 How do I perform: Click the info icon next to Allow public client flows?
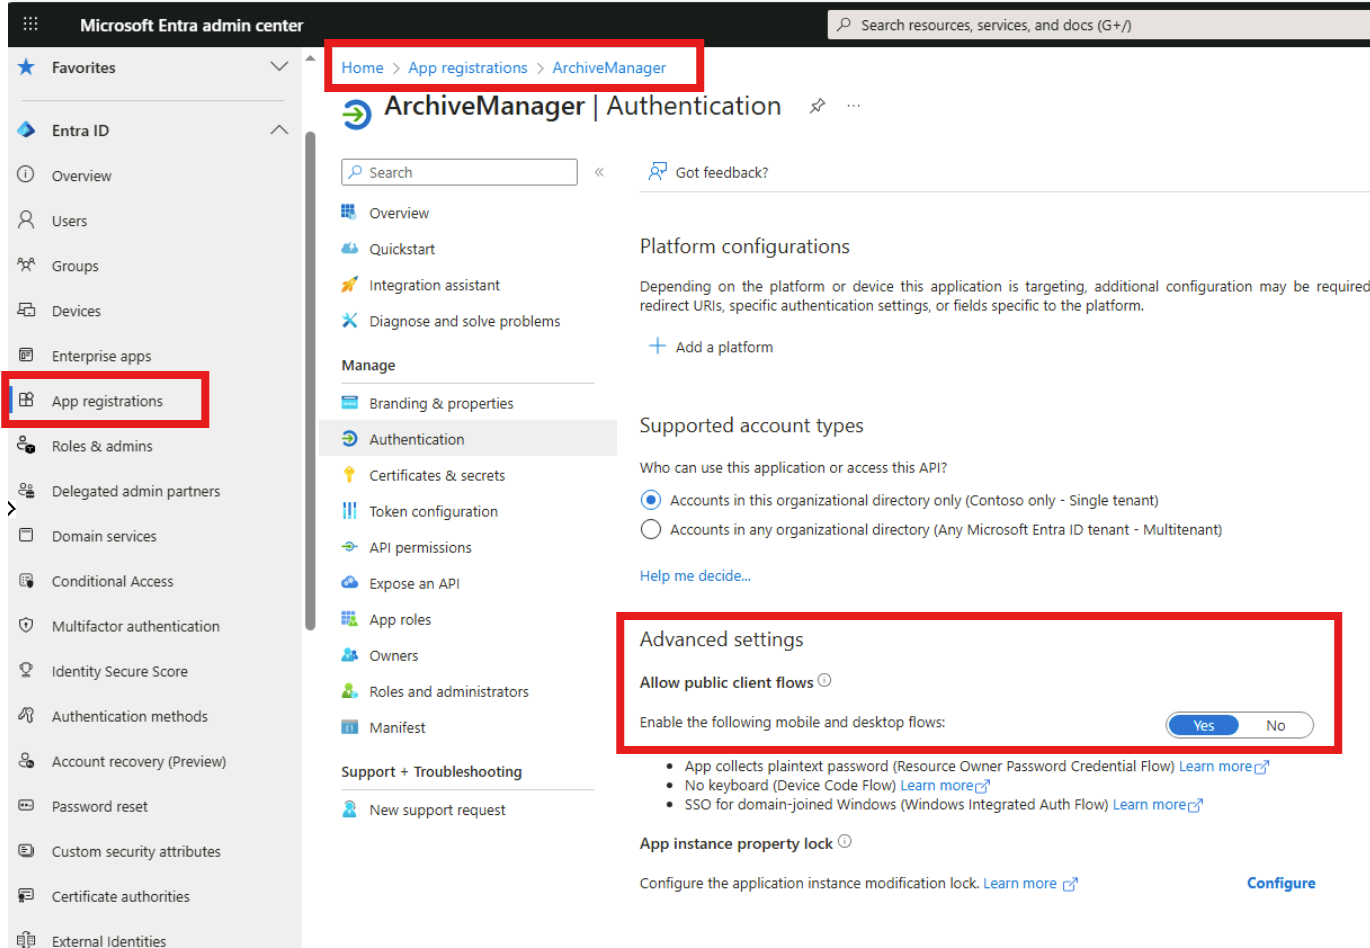(x=824, y=681)
